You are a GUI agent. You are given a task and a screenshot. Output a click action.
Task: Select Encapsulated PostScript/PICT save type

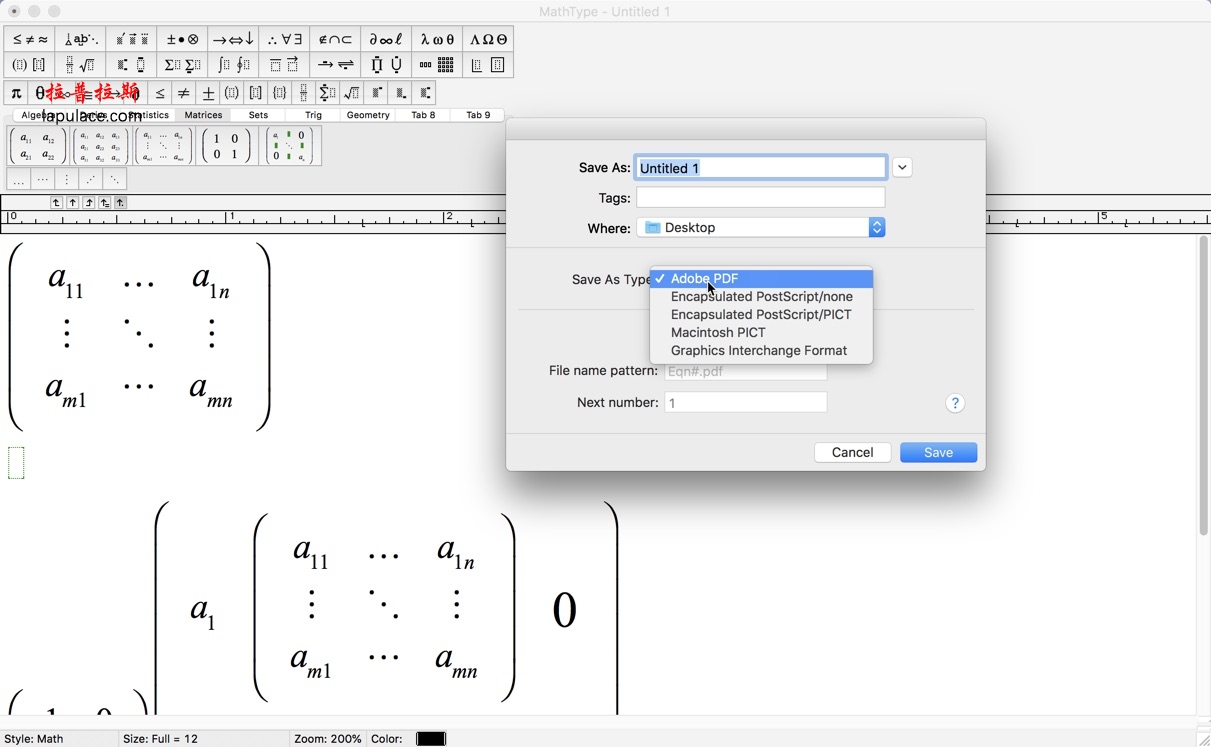pos(762,314)
